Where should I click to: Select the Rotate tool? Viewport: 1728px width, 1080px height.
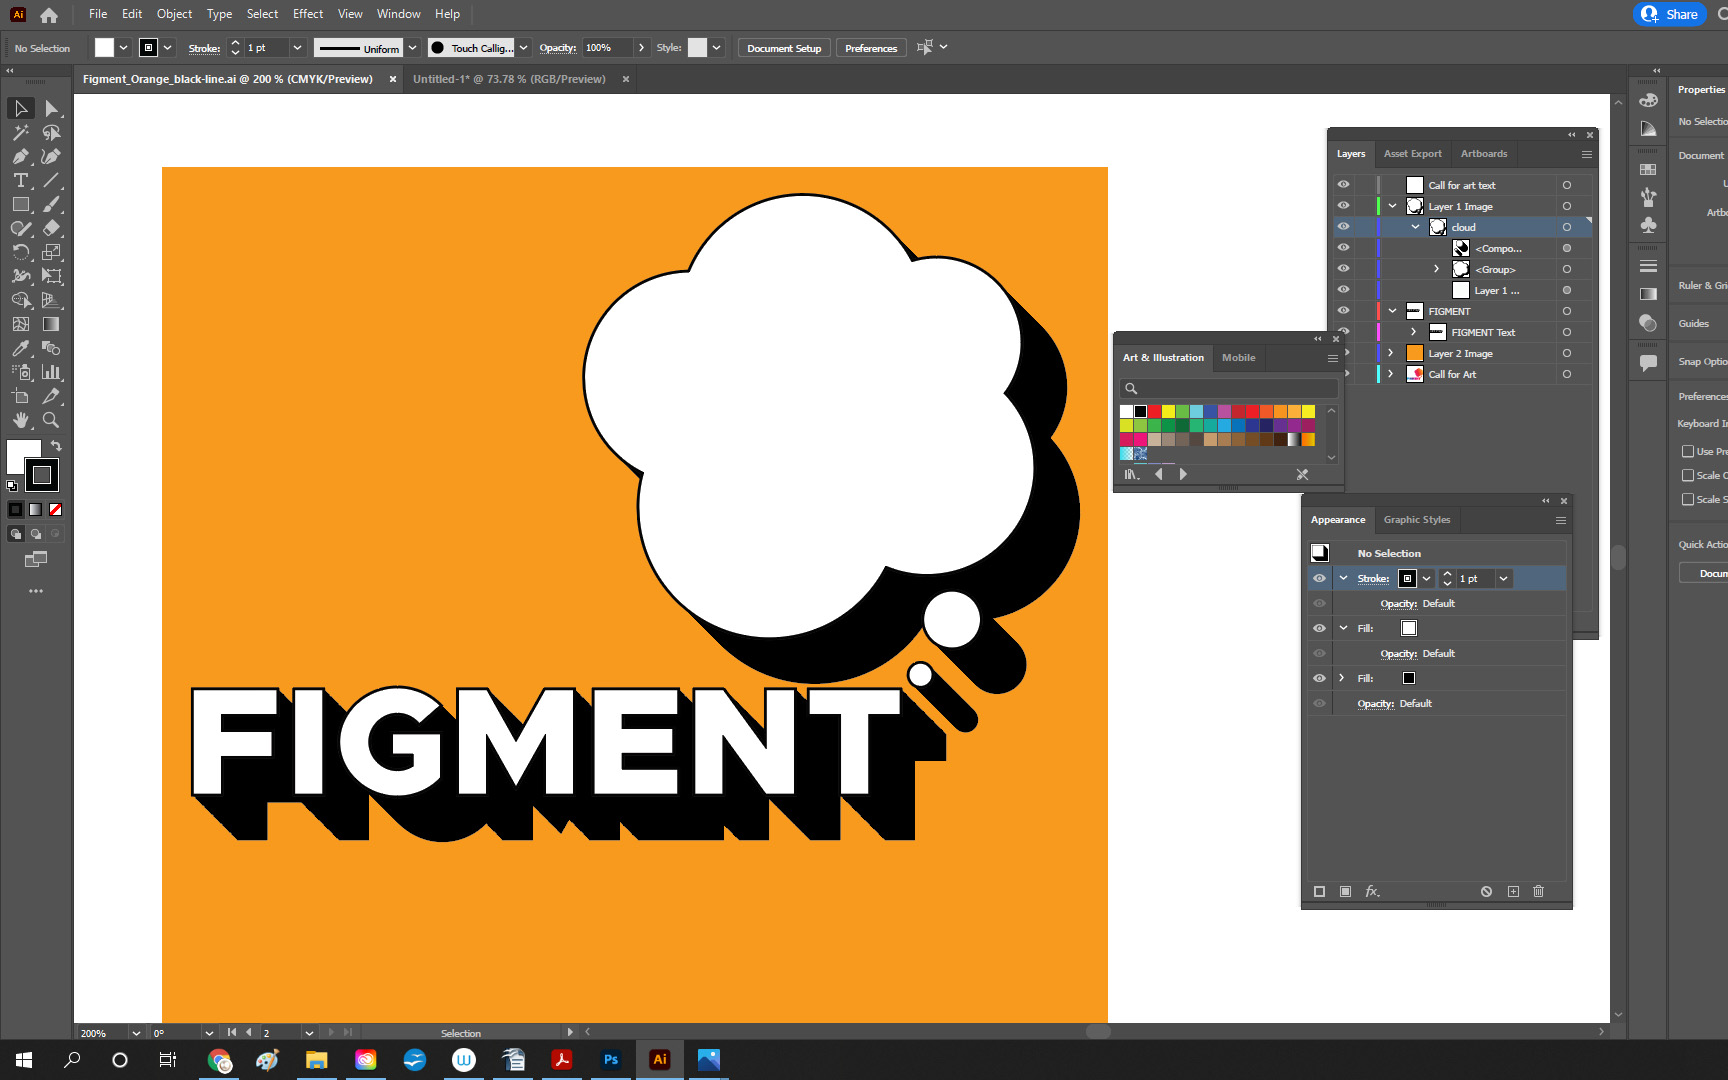click(x=20, y=251)
